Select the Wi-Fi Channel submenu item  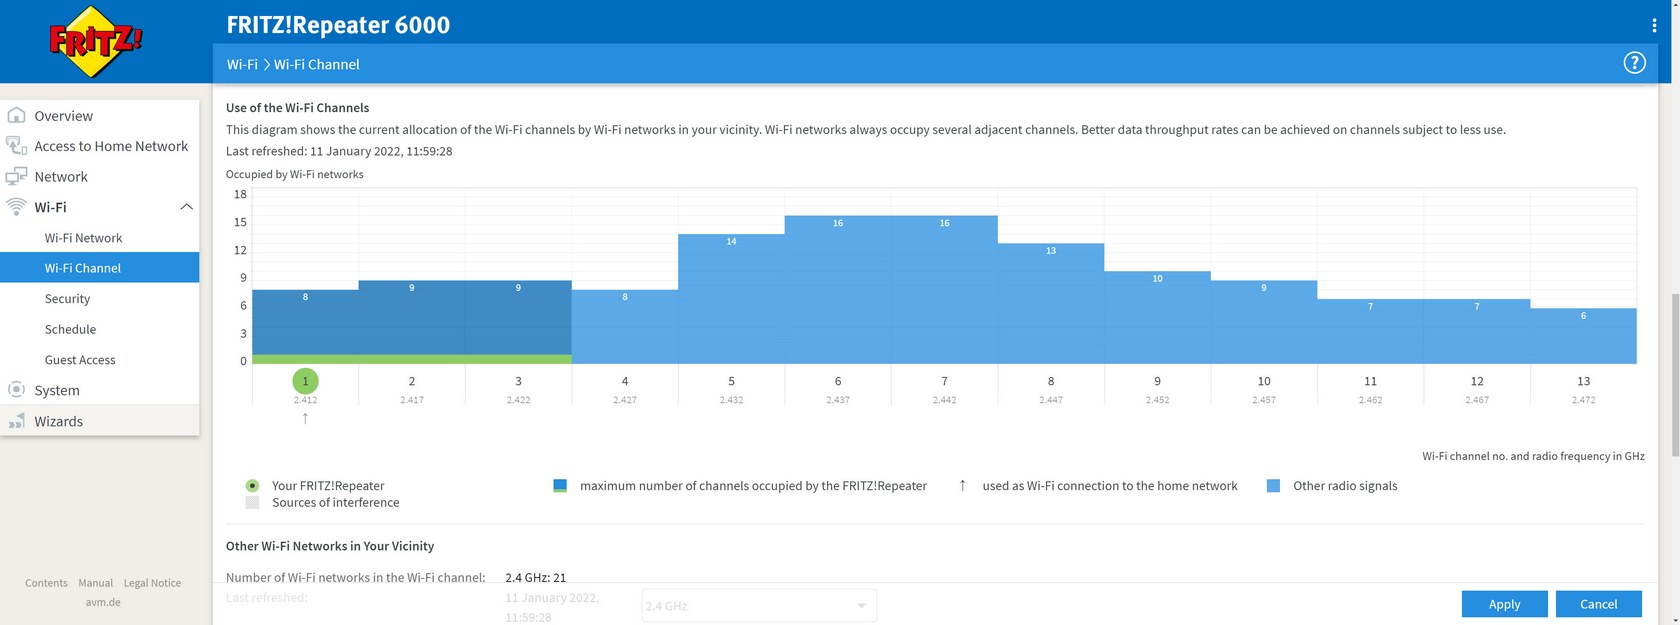[100, 268]
